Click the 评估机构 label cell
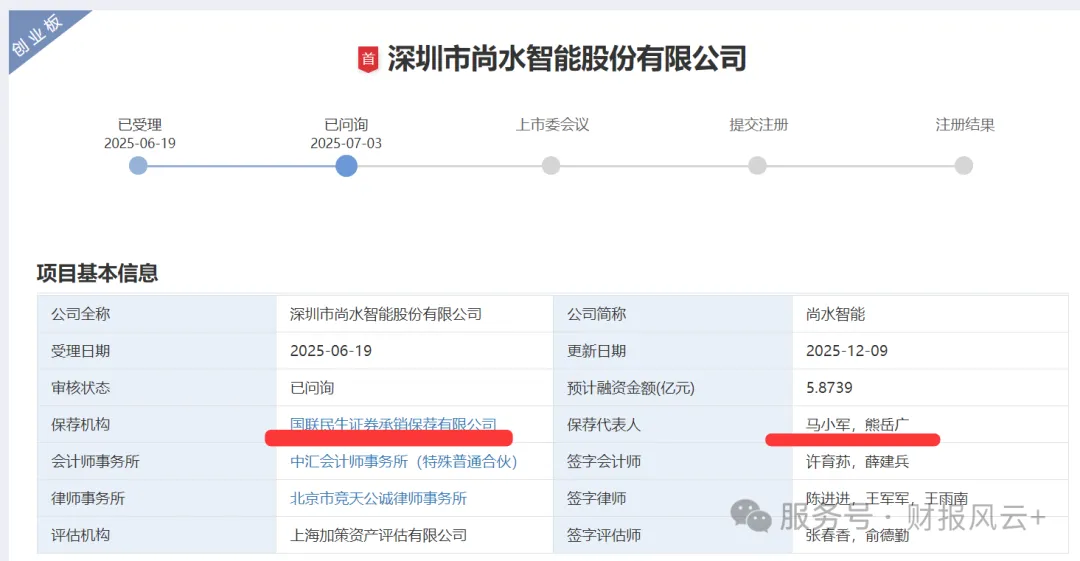 [157, 536]
